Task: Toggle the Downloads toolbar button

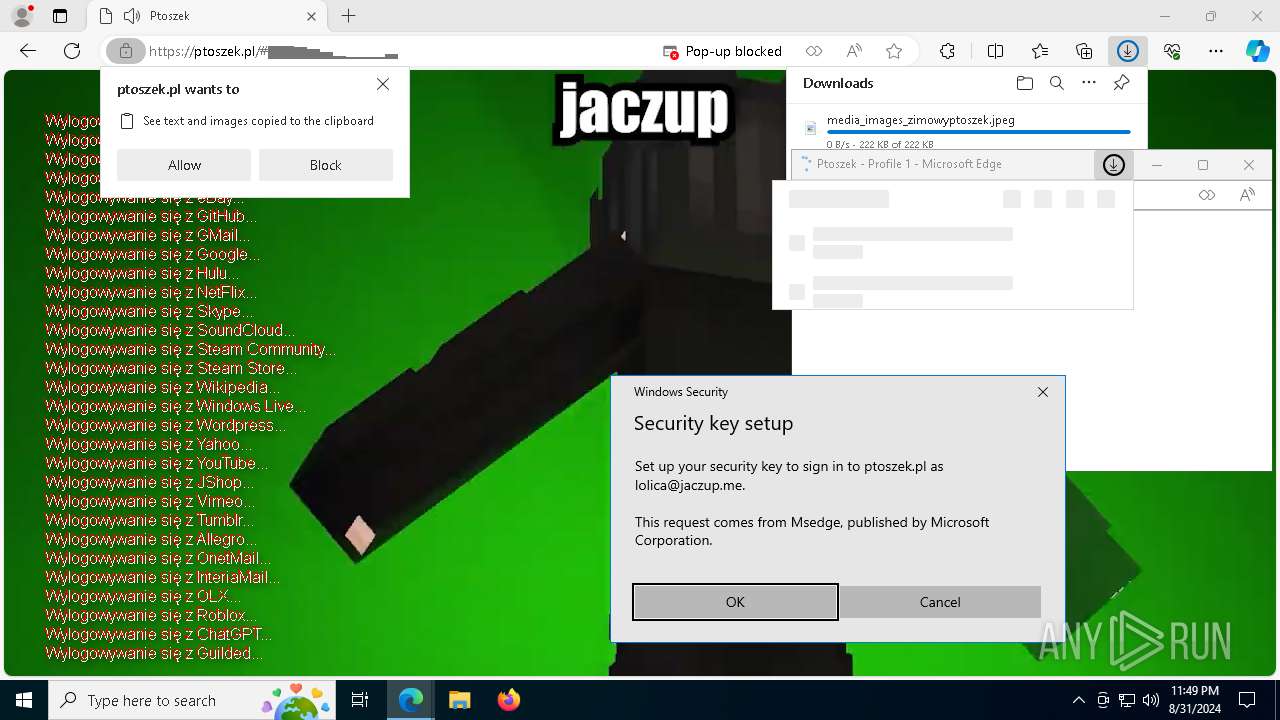Action: pyautogui.click(x=1128, y=51)
